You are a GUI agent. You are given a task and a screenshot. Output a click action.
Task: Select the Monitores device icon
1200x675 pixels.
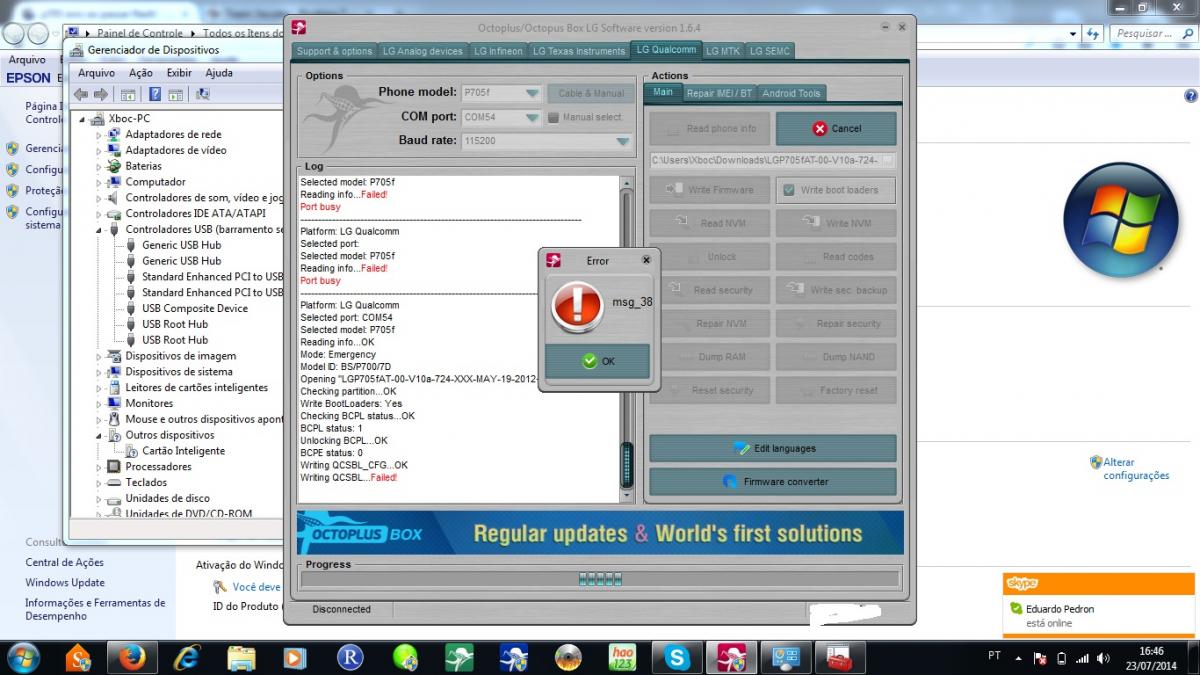115,403
